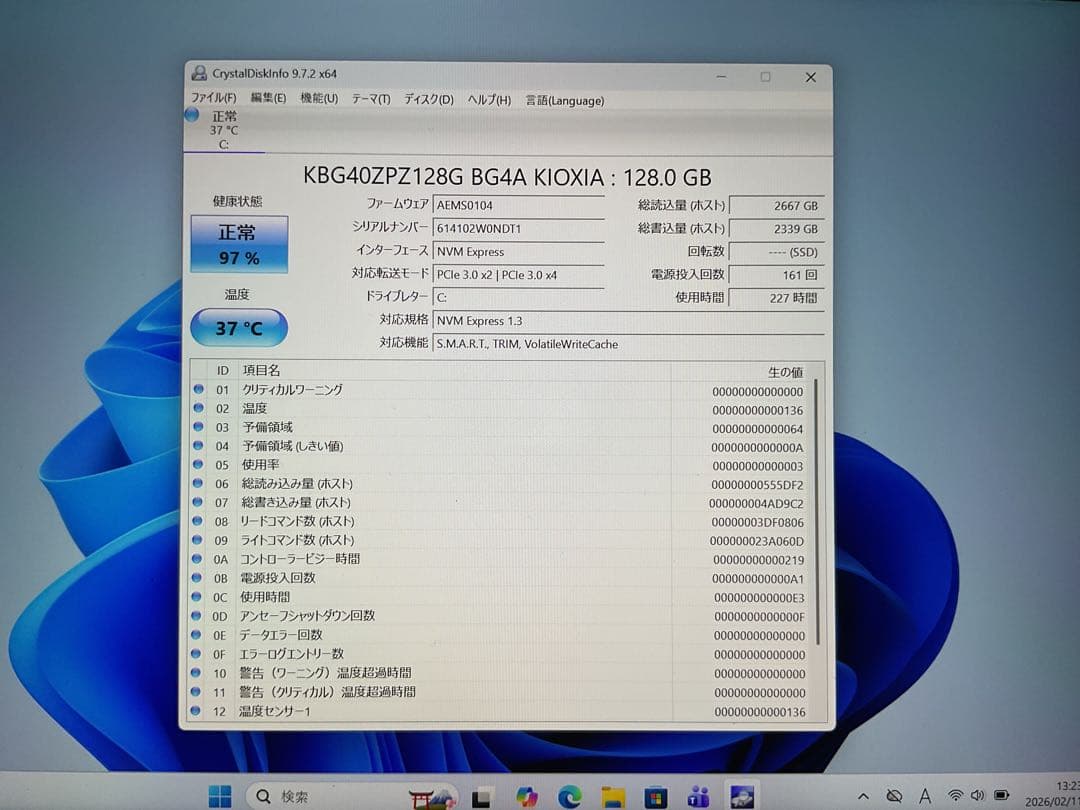The image size is (1080, 810).
Task: Click total host writes value 2339 GB
Action: click(776, 229)
